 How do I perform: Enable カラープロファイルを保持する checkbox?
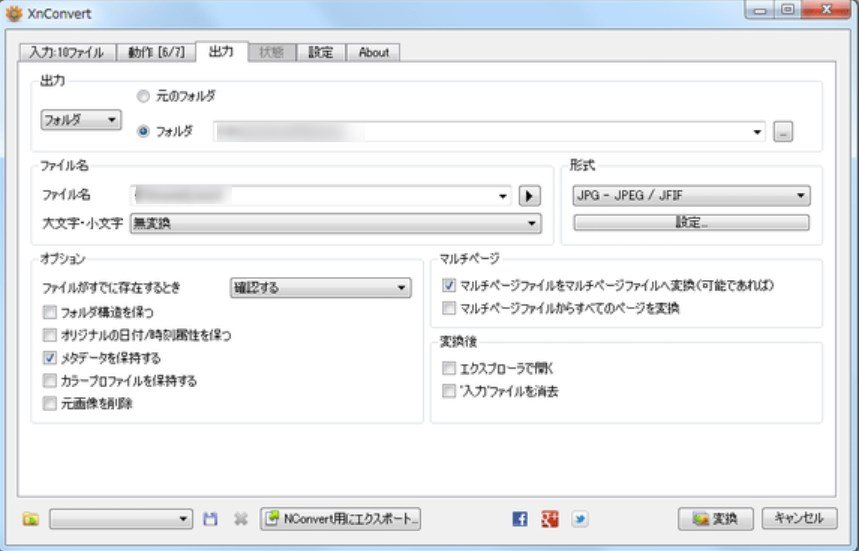pos(50,380)
